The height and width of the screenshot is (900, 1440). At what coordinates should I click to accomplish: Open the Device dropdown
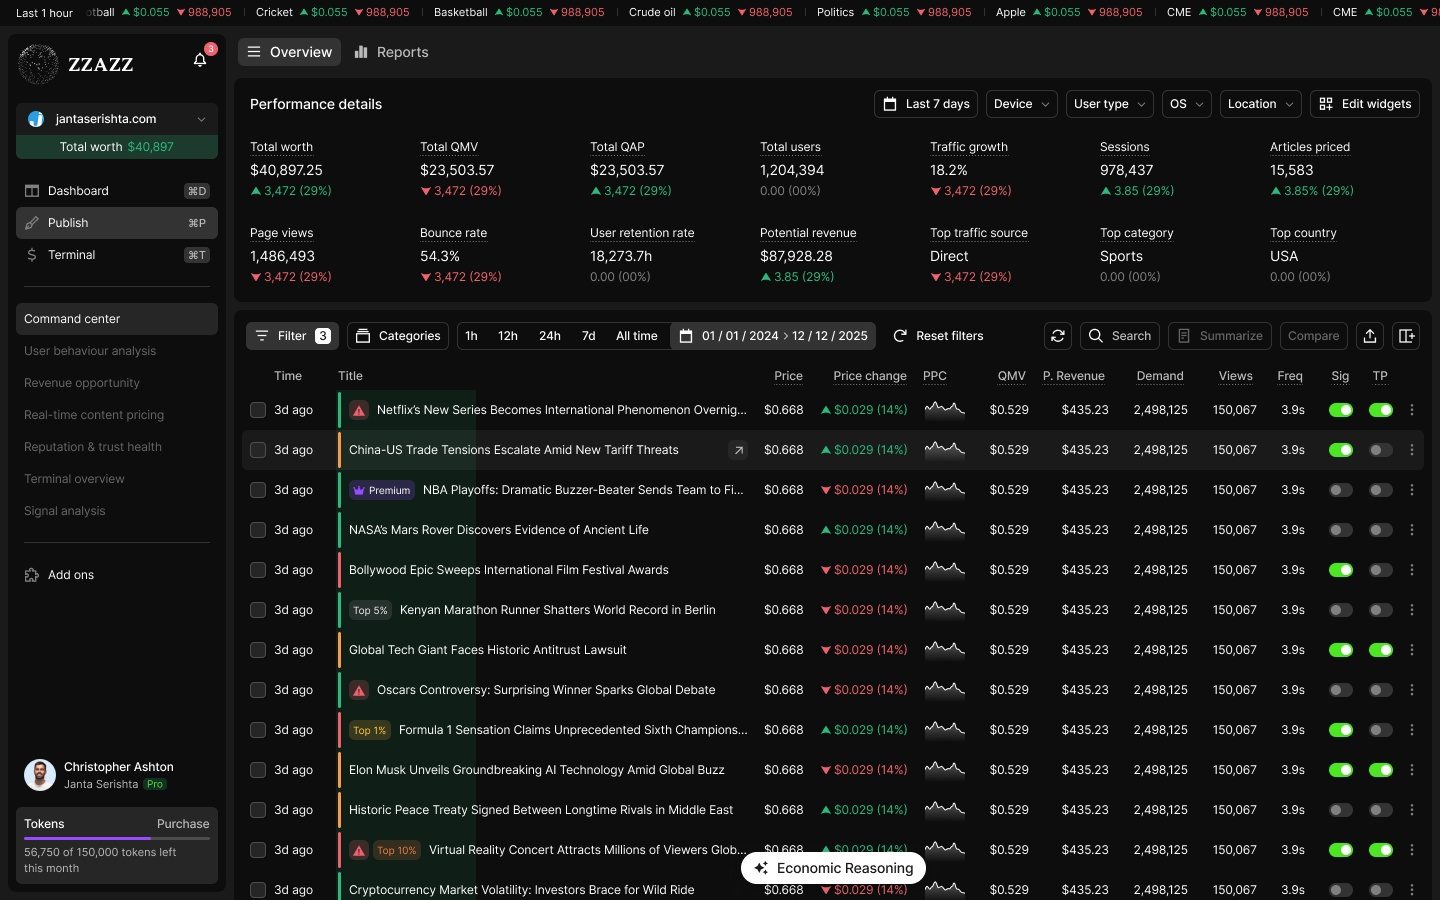(1020, 104)
